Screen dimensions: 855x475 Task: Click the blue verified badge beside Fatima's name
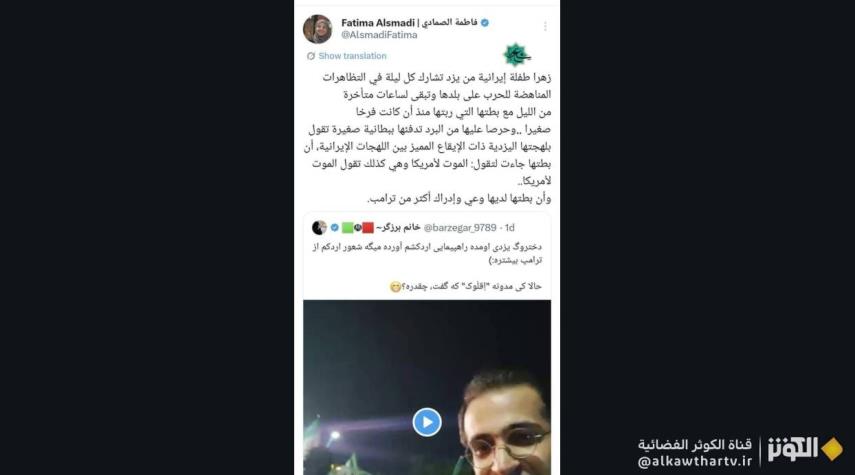(485, 22)
